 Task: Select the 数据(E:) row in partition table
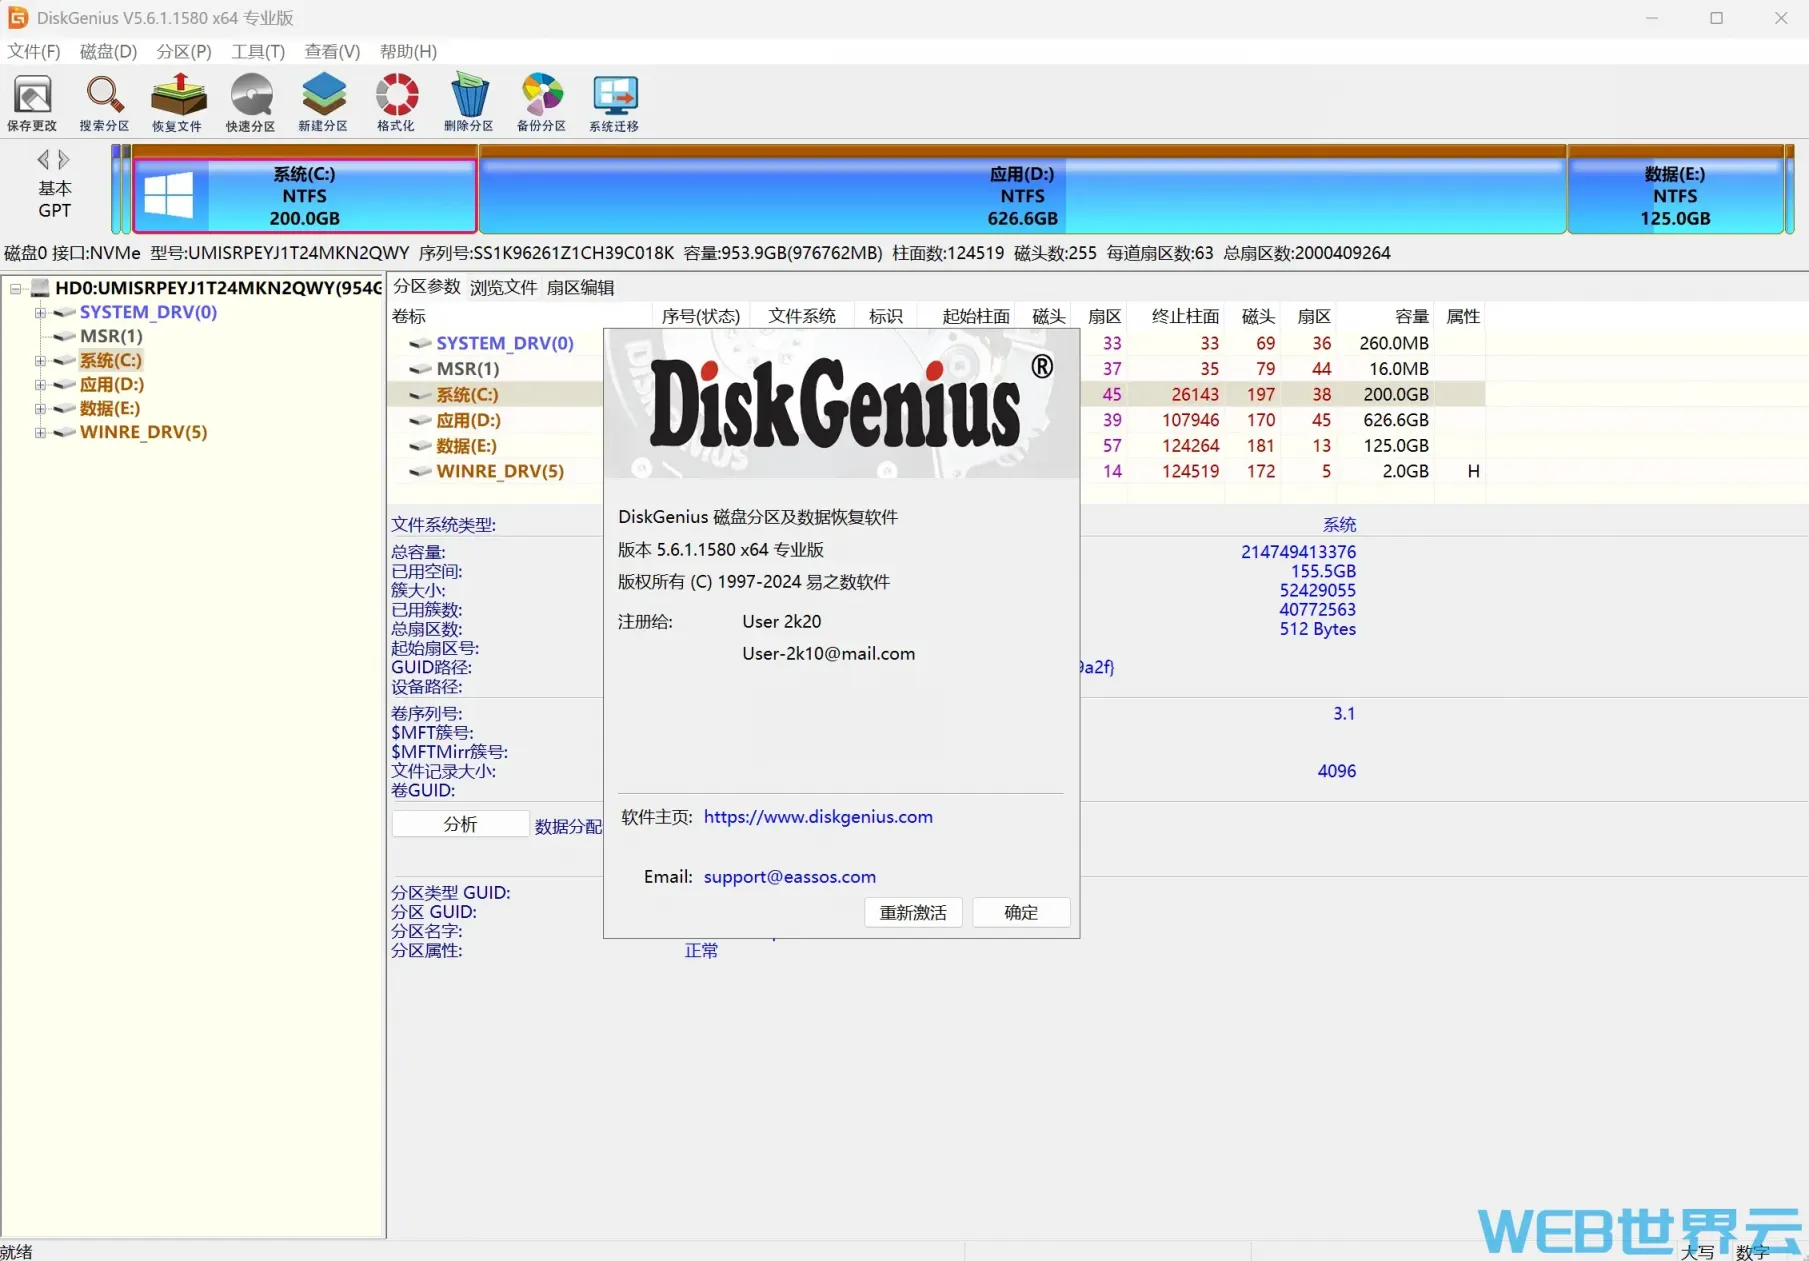coord(936,446)
